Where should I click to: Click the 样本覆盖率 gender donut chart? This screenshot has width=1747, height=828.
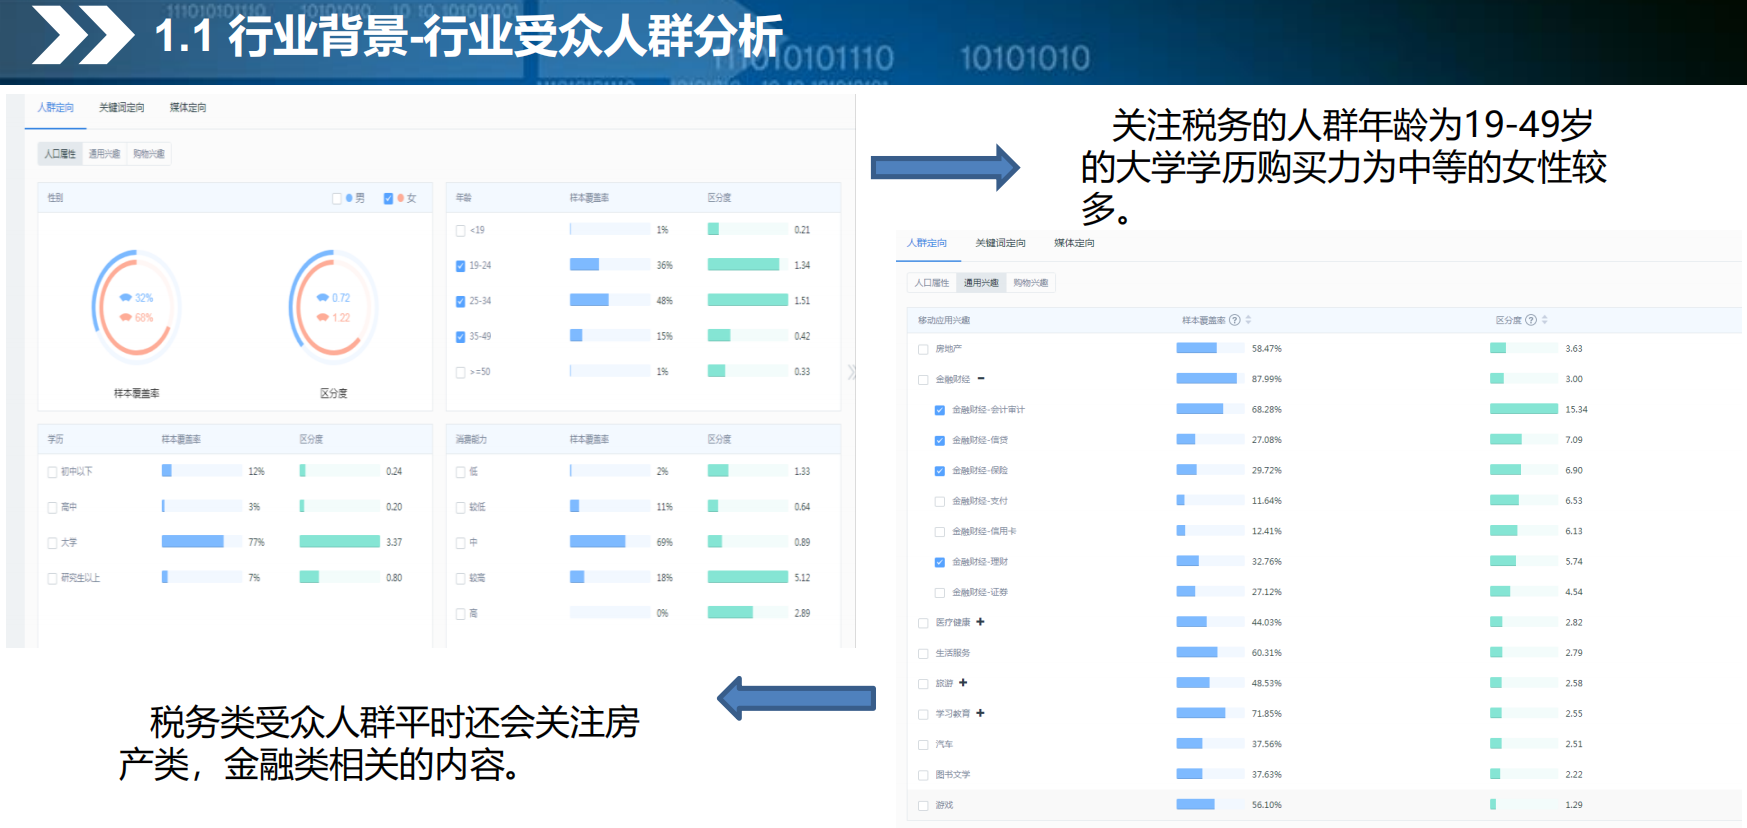[x=136, y=307]
